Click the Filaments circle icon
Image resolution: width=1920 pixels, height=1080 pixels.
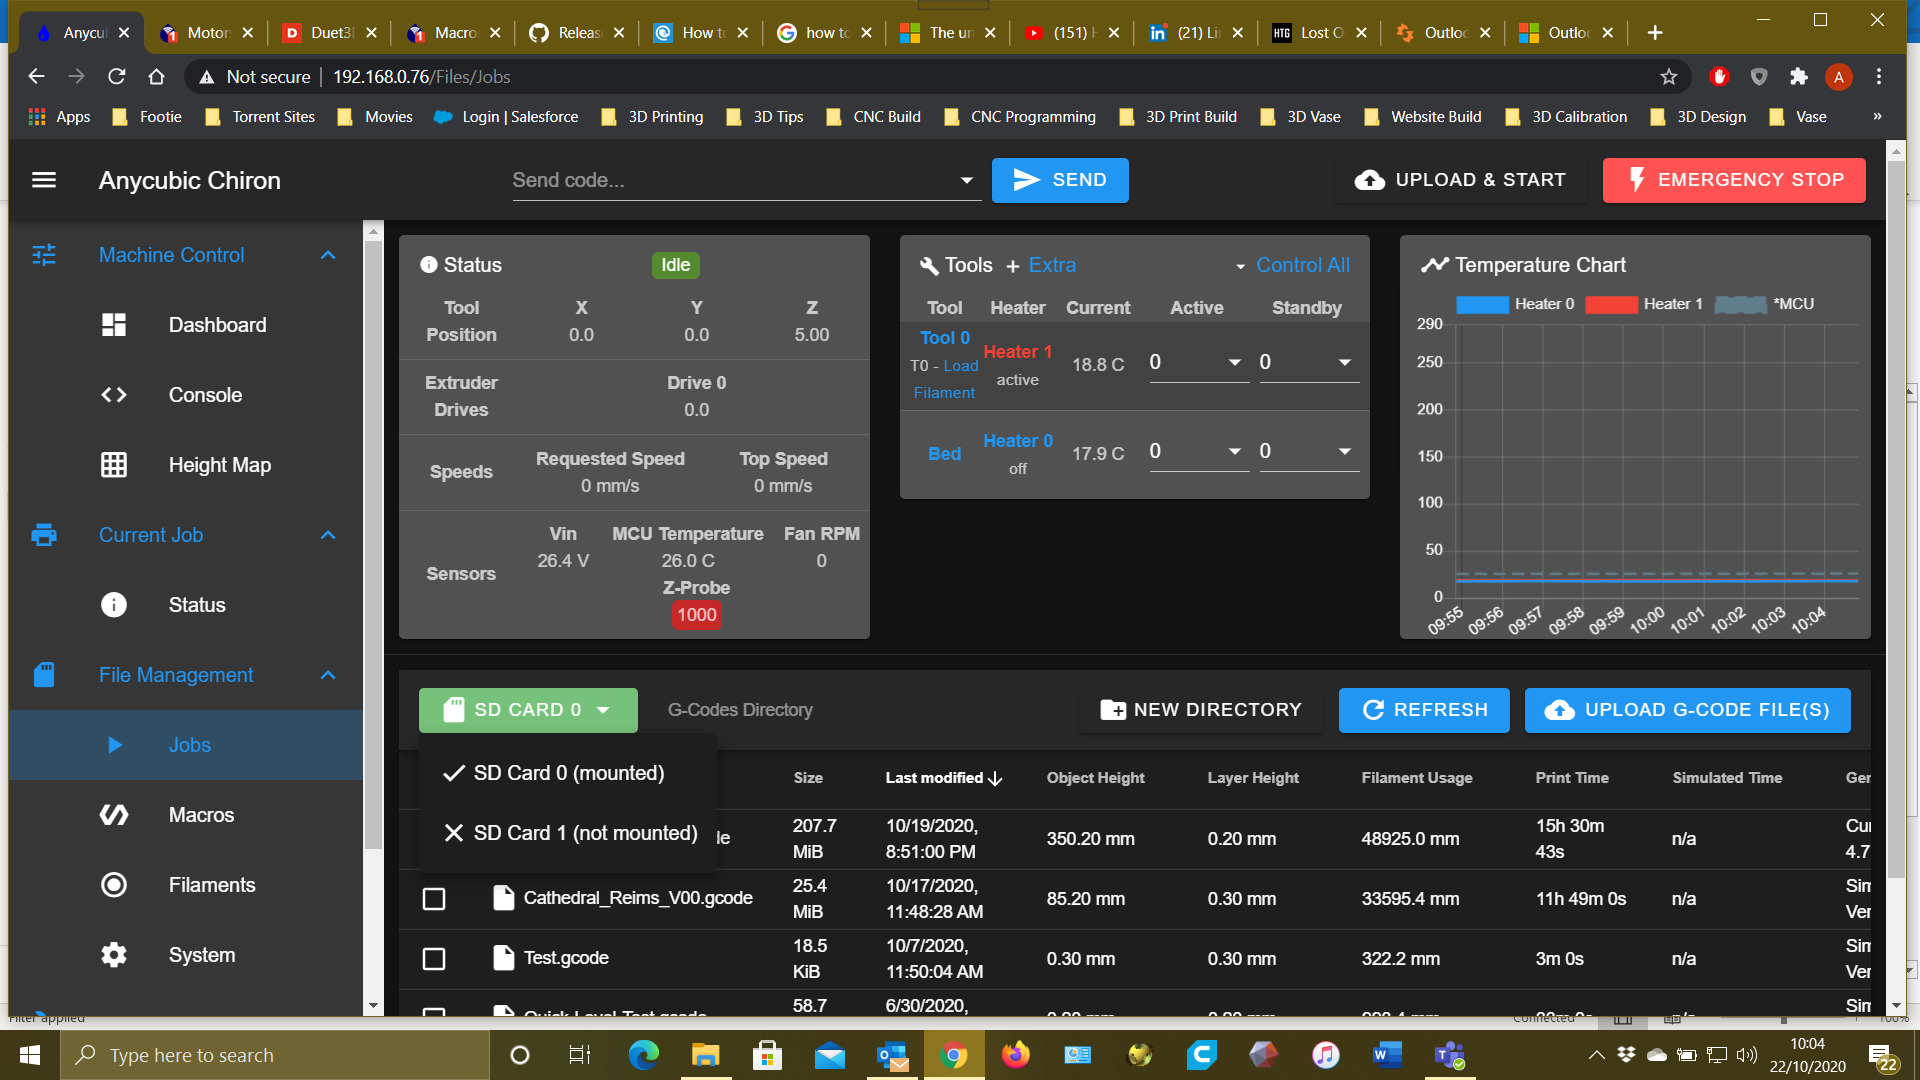[114, 885]
